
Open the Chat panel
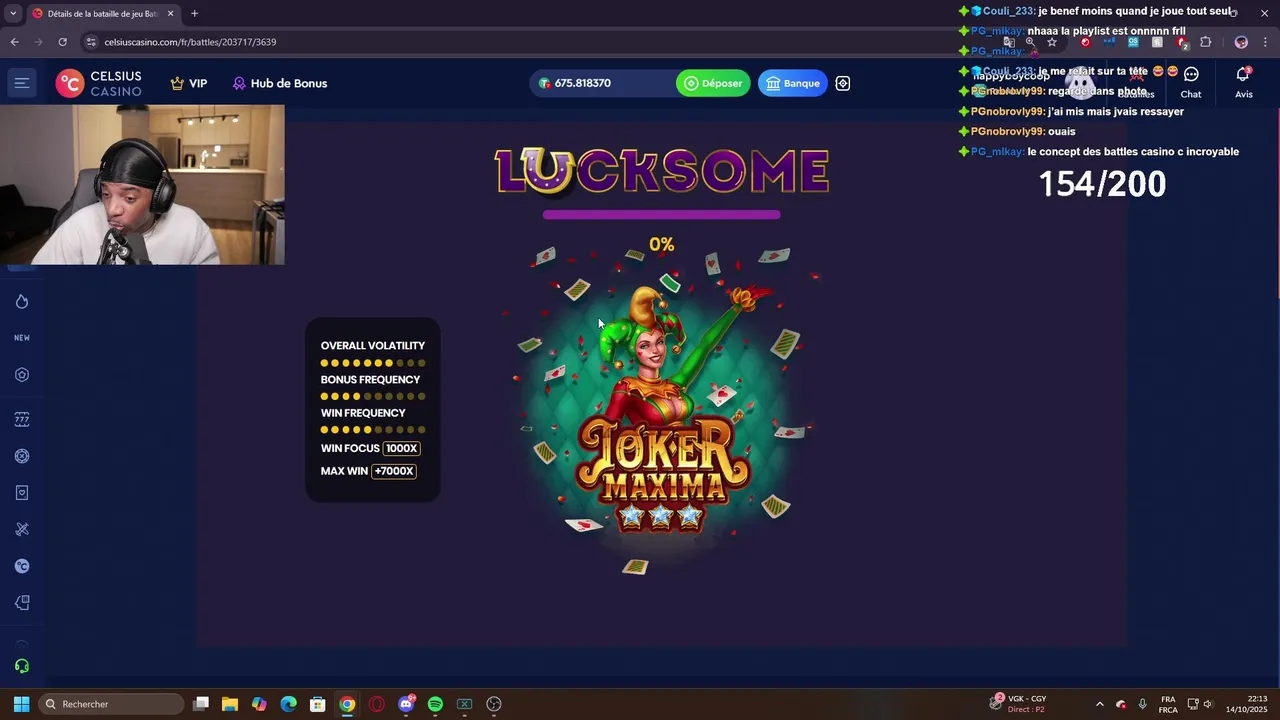tap(1191, 83)
